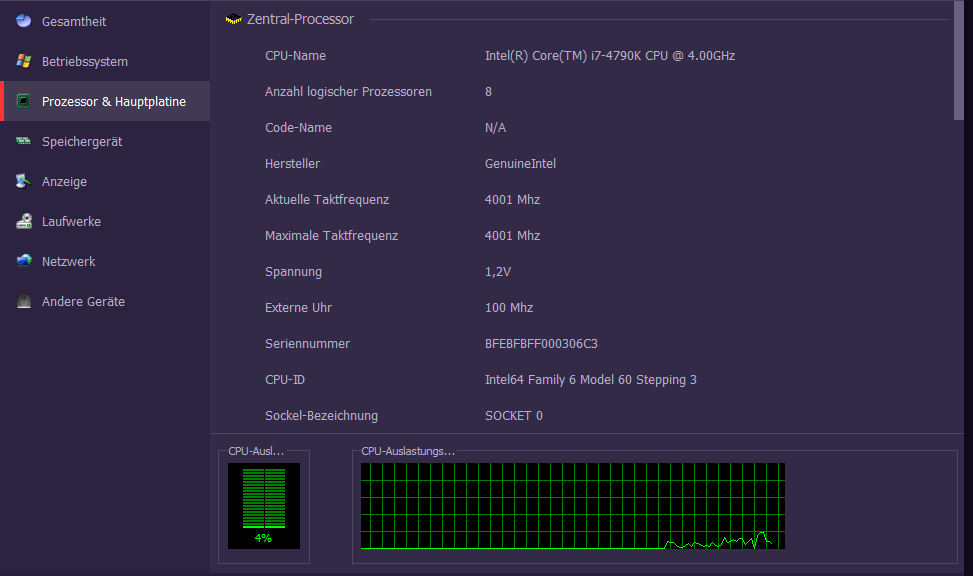This screenshot has height=576, width=973.
Task: Select the logical processors value 8
Action: pyautogui.click(x=488, y=92)
